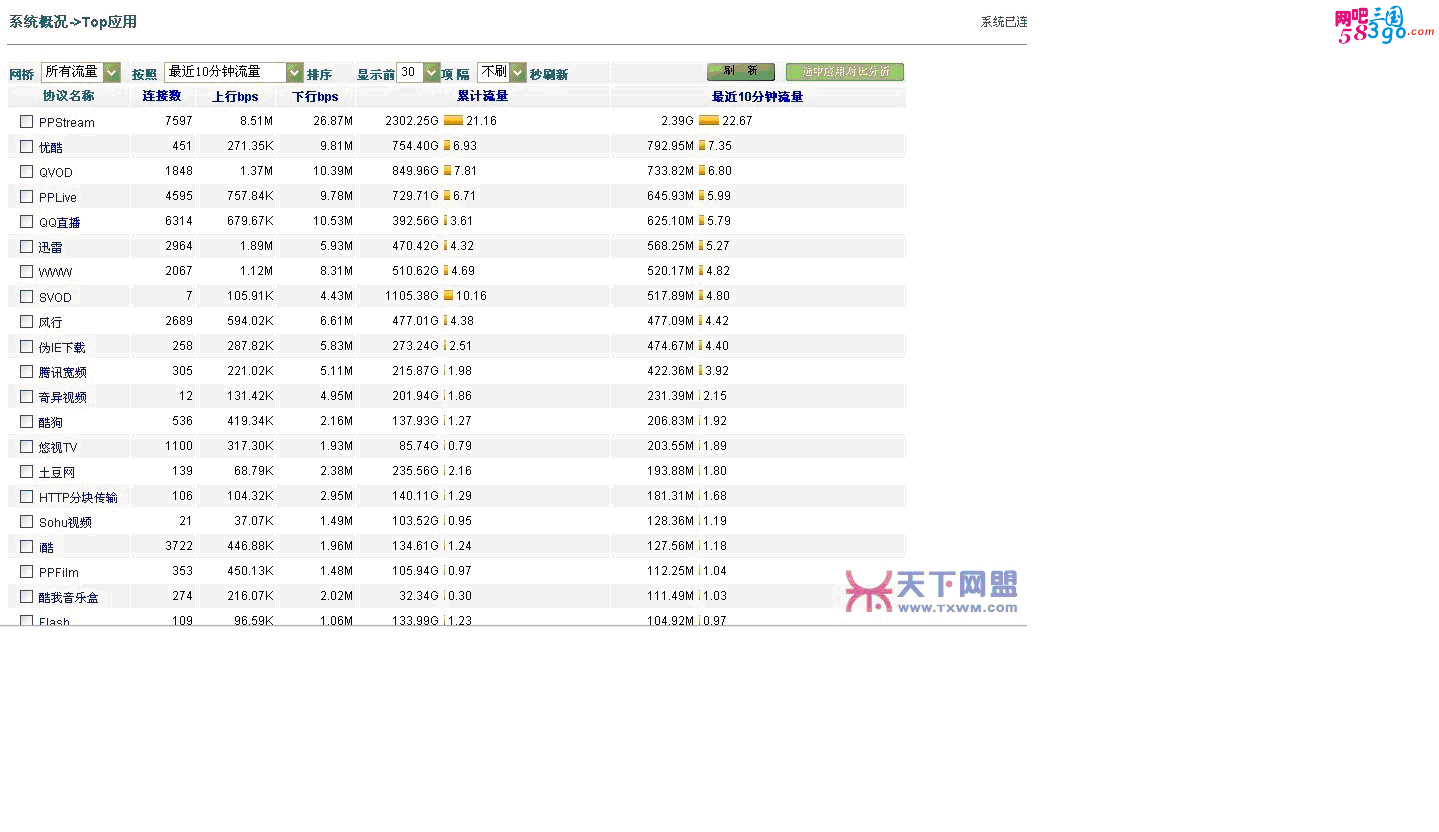The width and height of the screenshot is (1439, 832).
Task: Open the 最近10分钟流量 sort dropdown
Action: coord(233,72)
